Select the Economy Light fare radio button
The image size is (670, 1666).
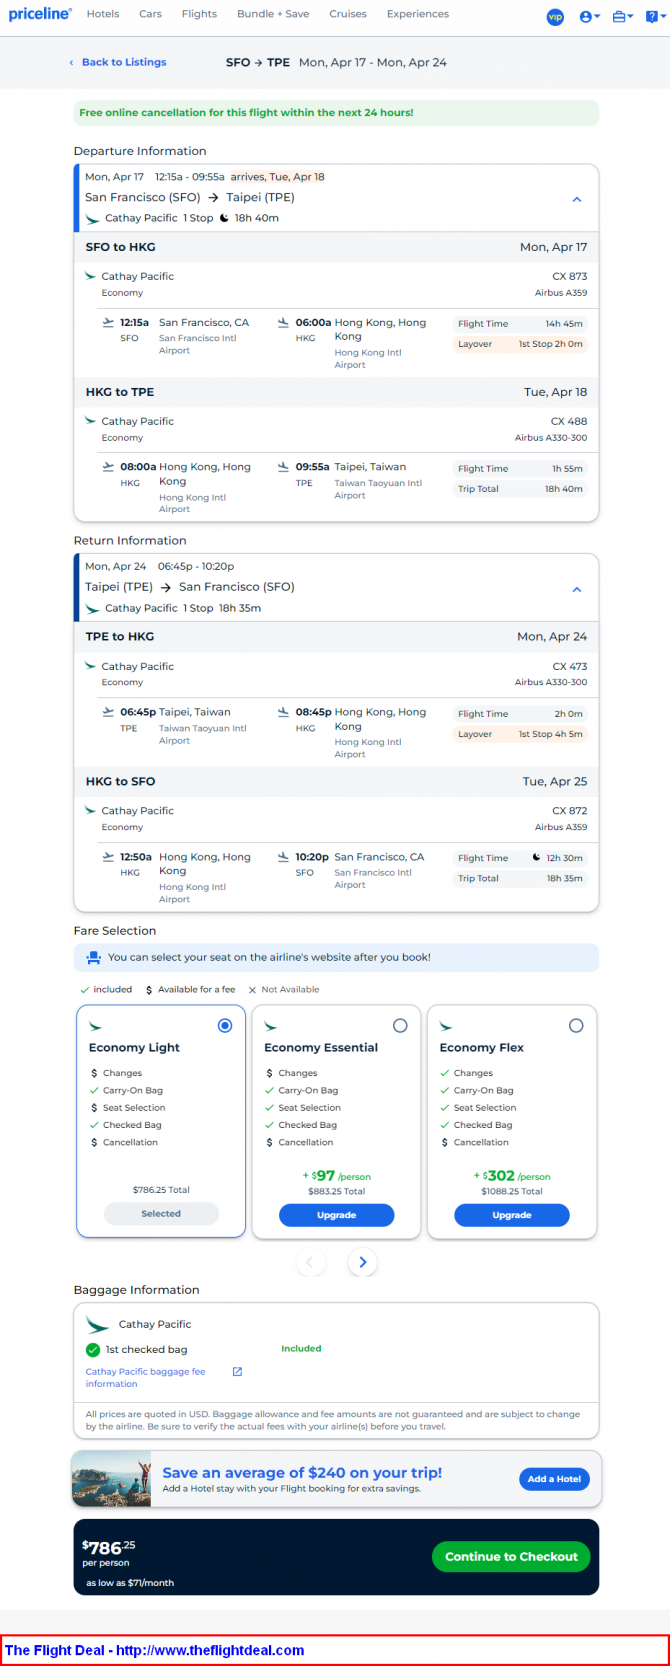click(x=225, y=1026)
